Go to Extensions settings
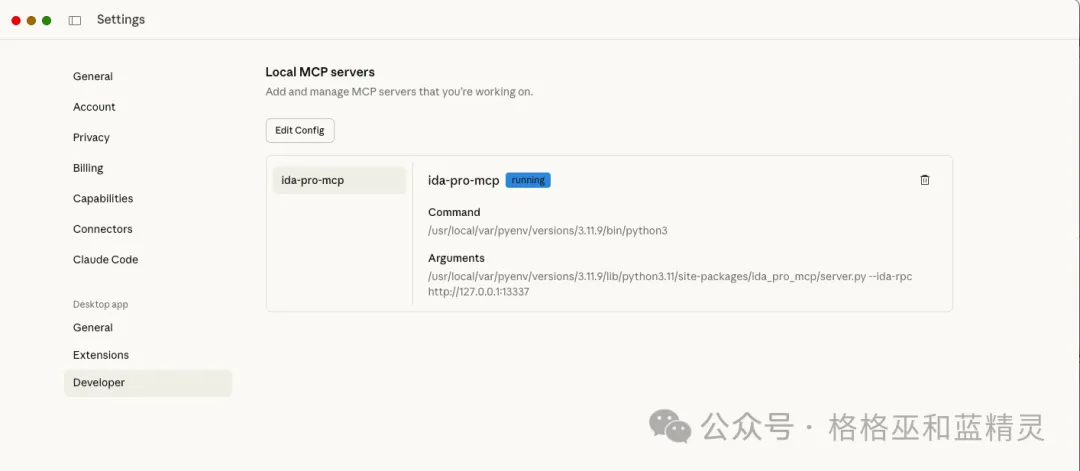 click(x=101, y=355)
